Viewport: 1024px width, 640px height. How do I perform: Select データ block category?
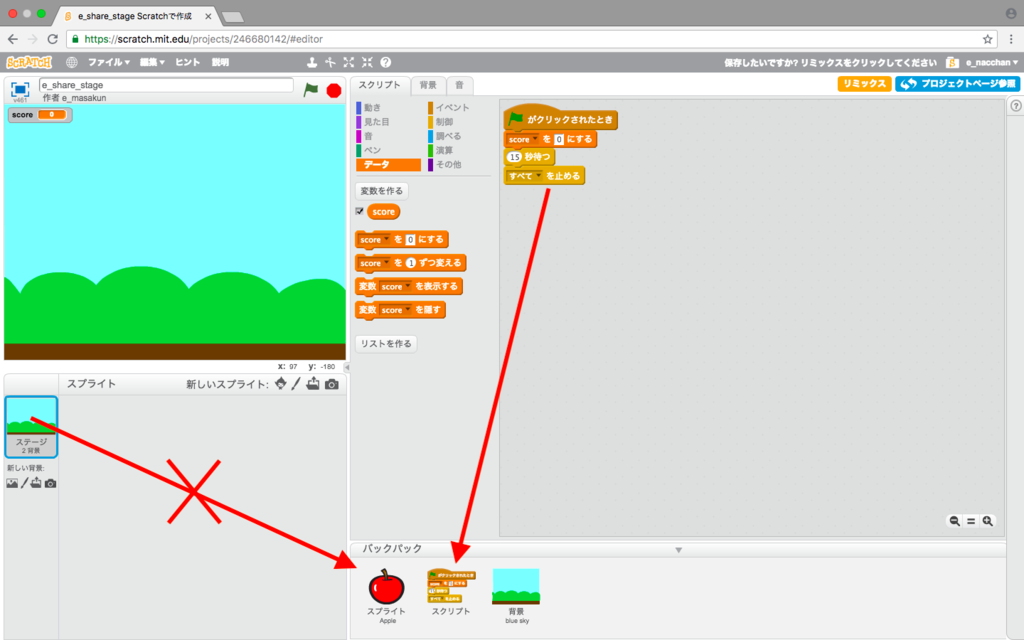click(x=388, y=165)
